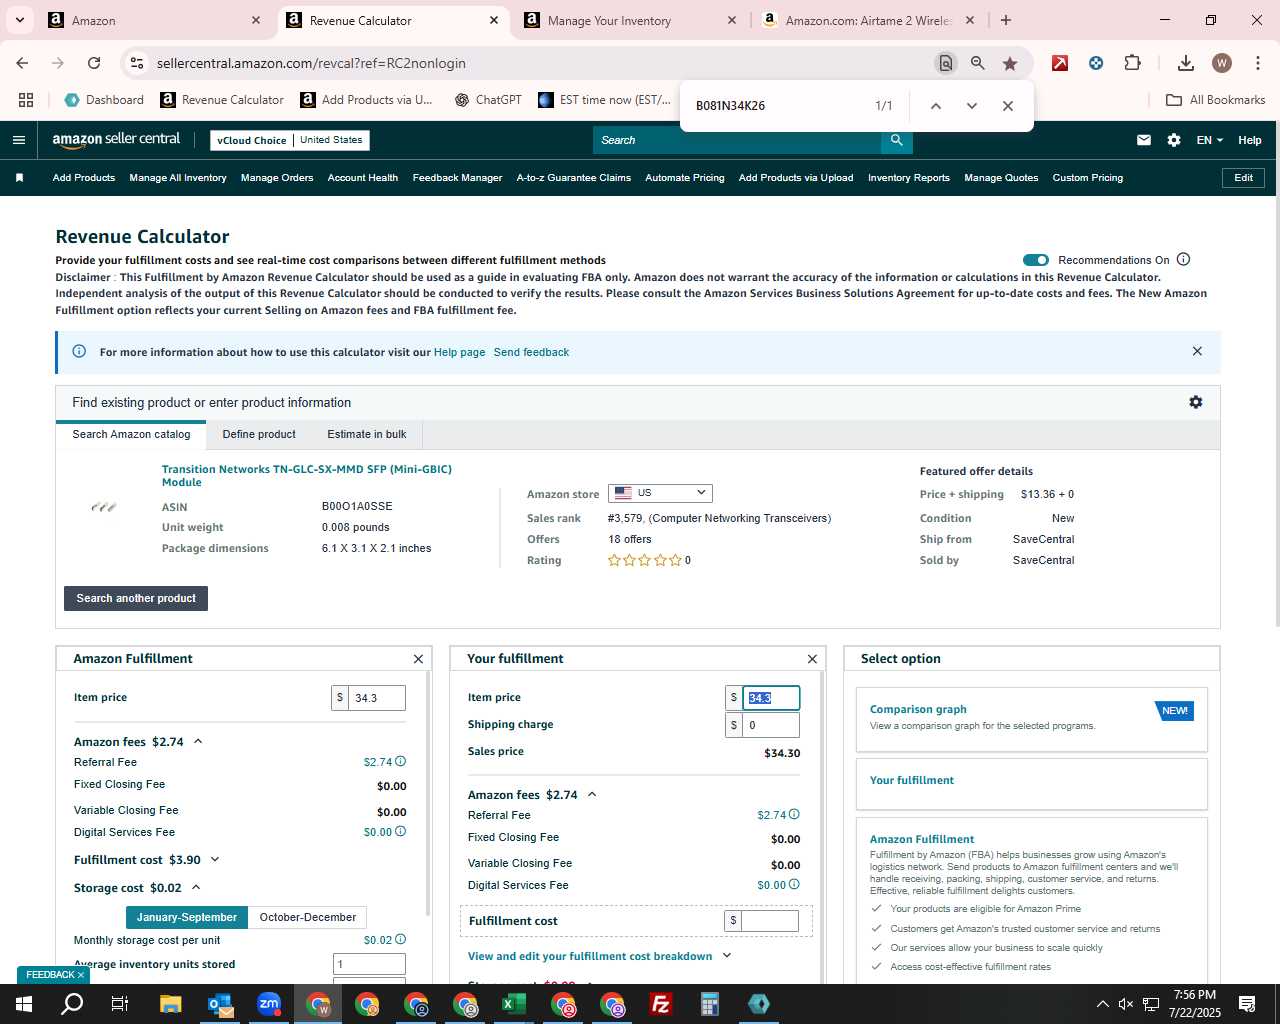Close the Your fulfillment panel
The width and height of the screenshot is (1280, 1024).
[x=812, y=659]
